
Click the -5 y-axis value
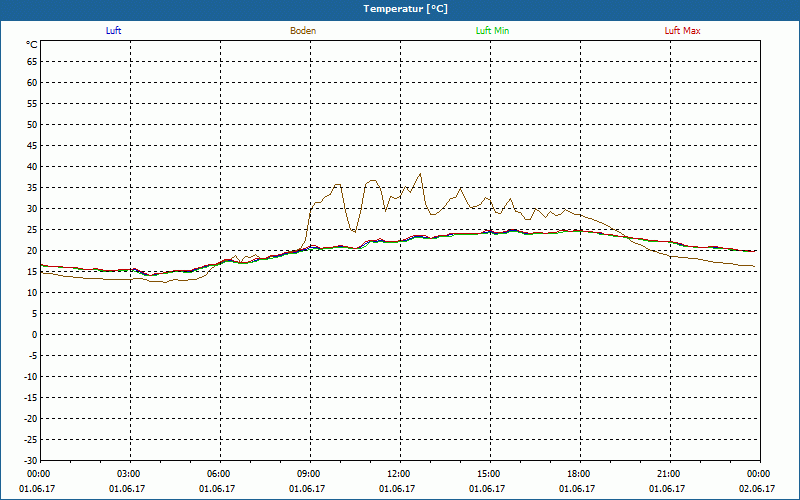coord(33,356)
